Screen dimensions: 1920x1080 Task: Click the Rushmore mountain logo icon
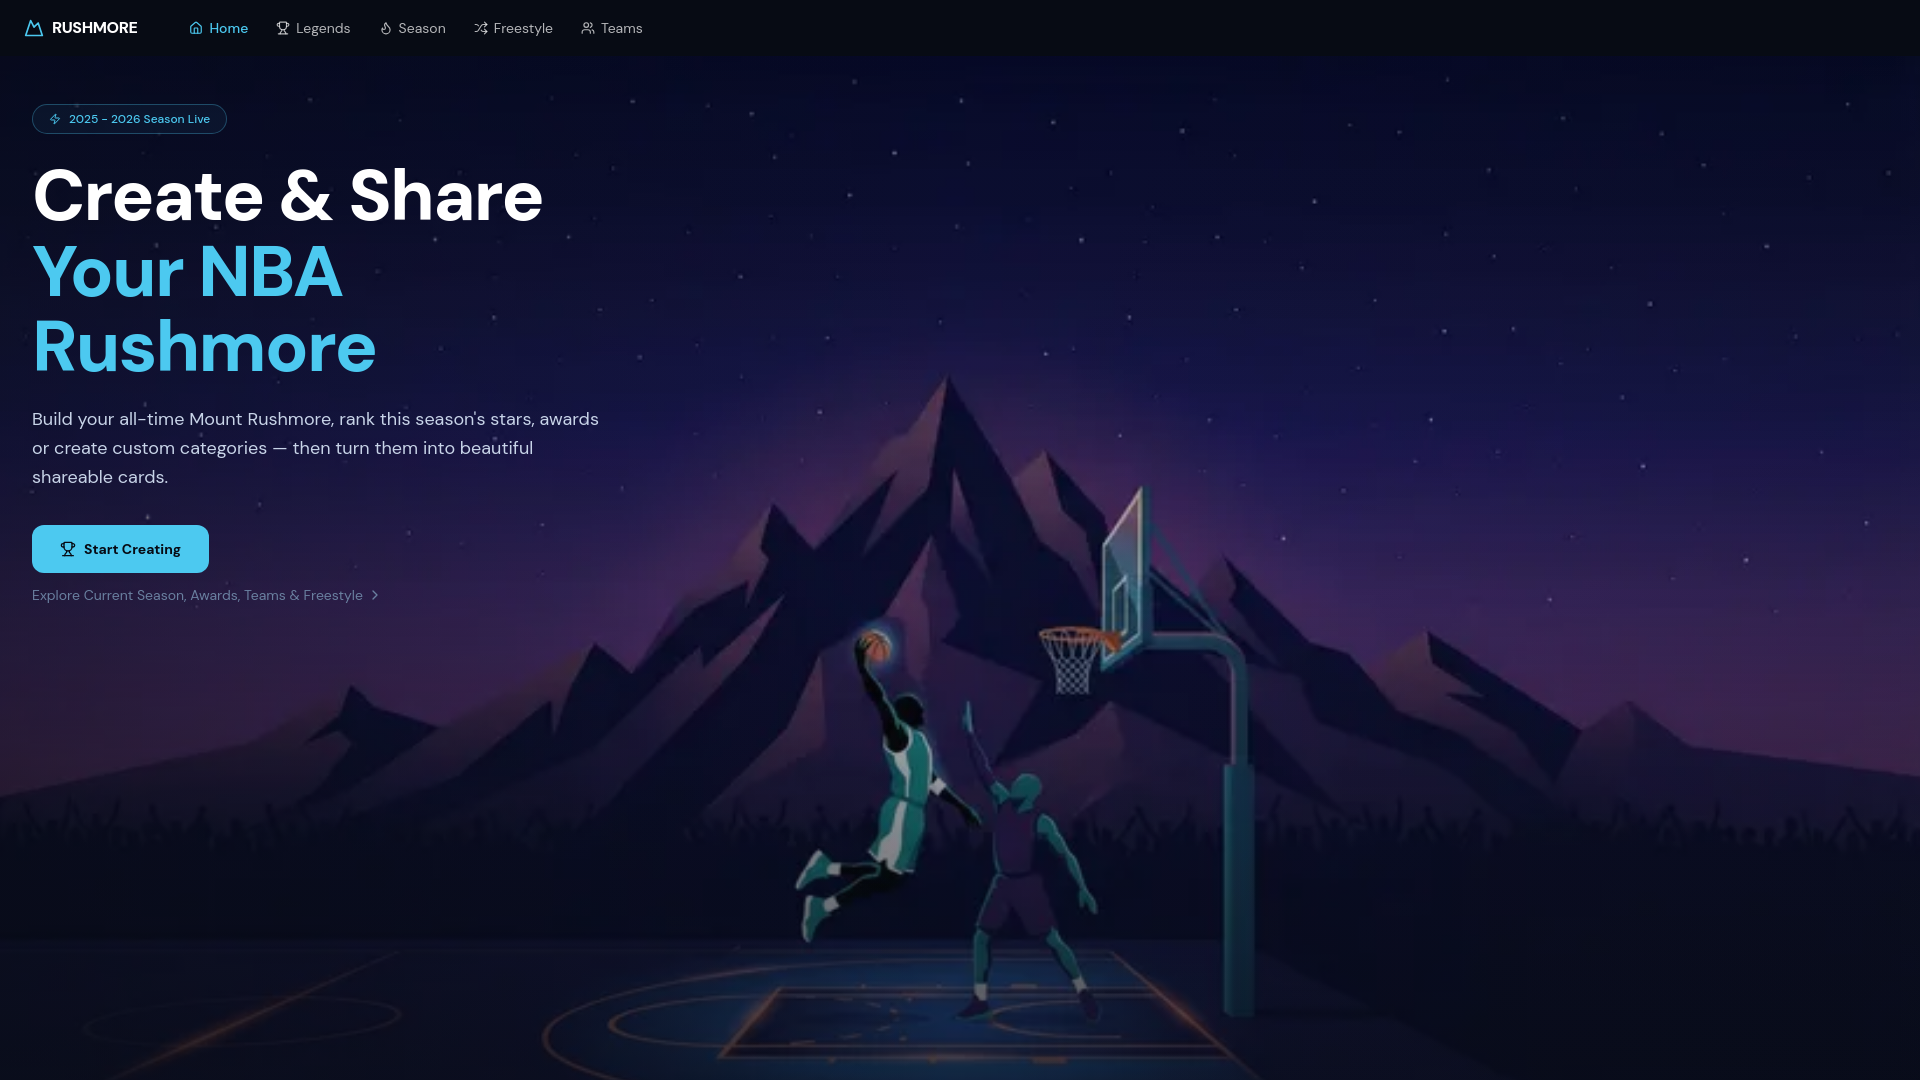34,28
